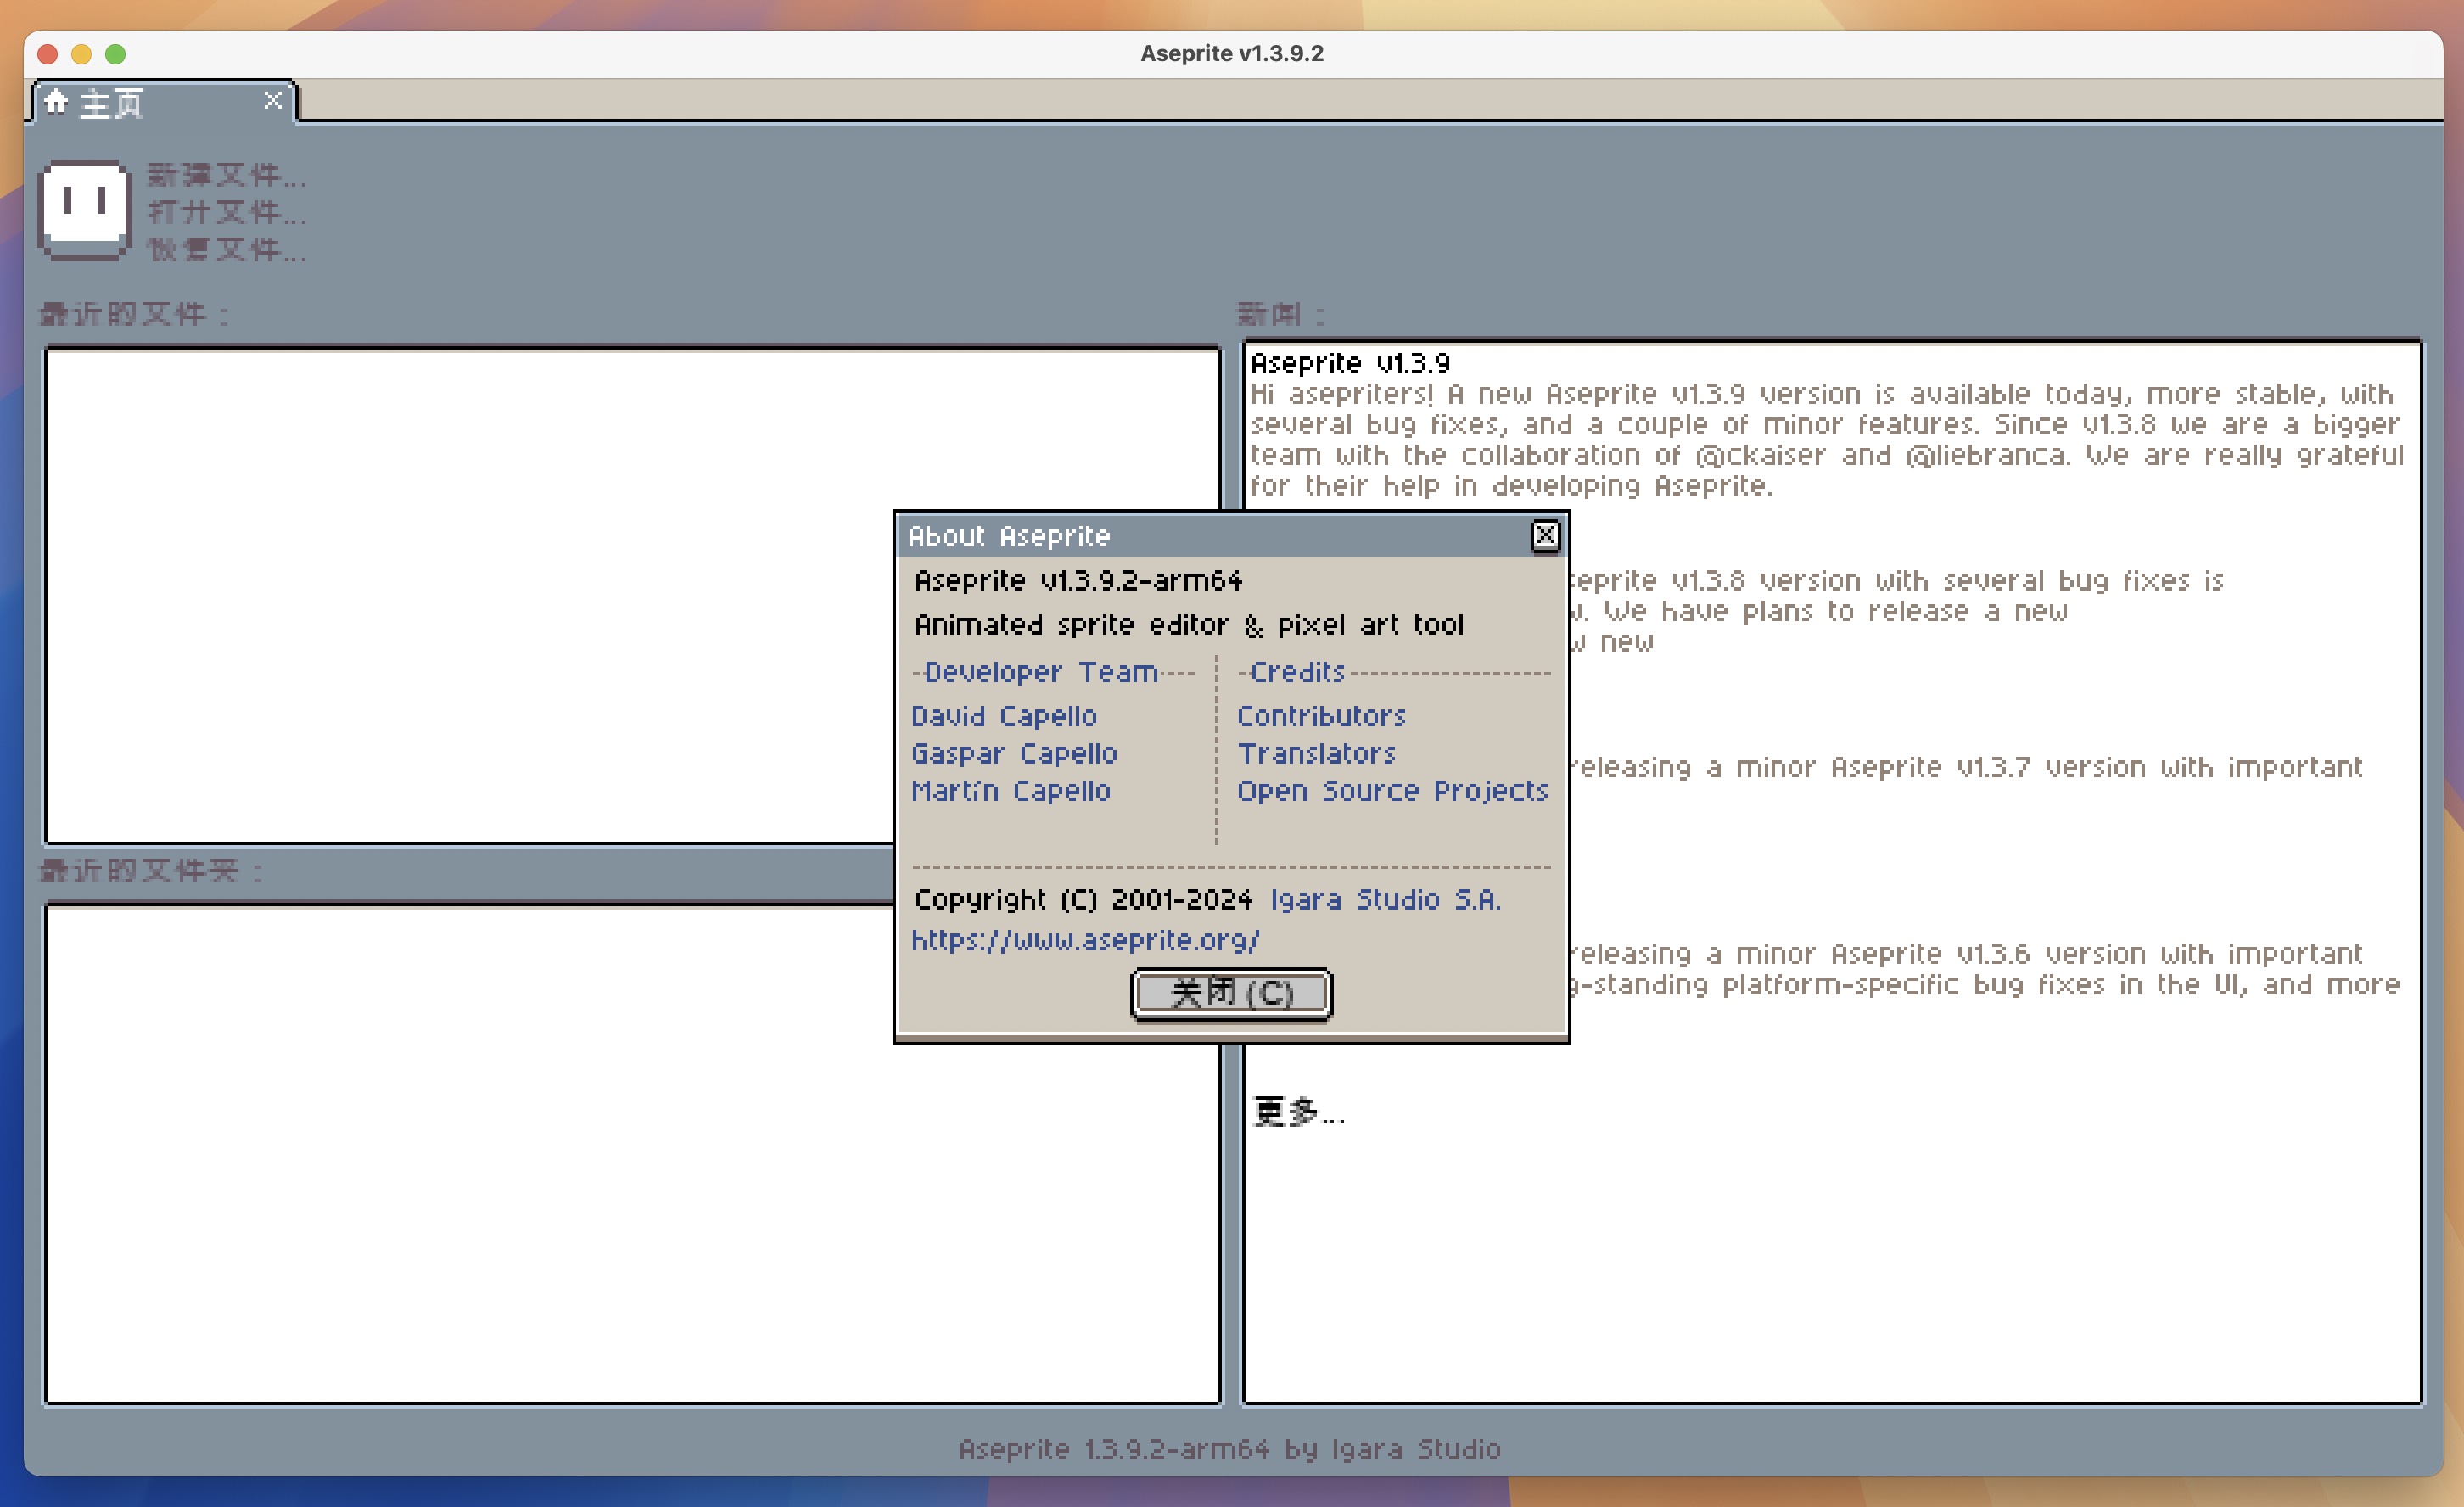Click the 'Hi asepriters!' news paragraph

pyautogui.click(x=1826, y=440)
